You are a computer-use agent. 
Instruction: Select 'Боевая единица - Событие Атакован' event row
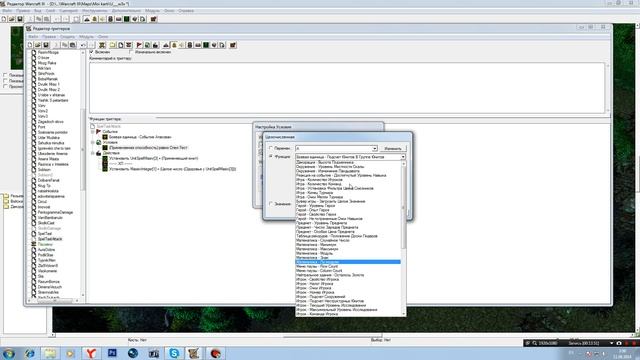(x=140, y=137)
